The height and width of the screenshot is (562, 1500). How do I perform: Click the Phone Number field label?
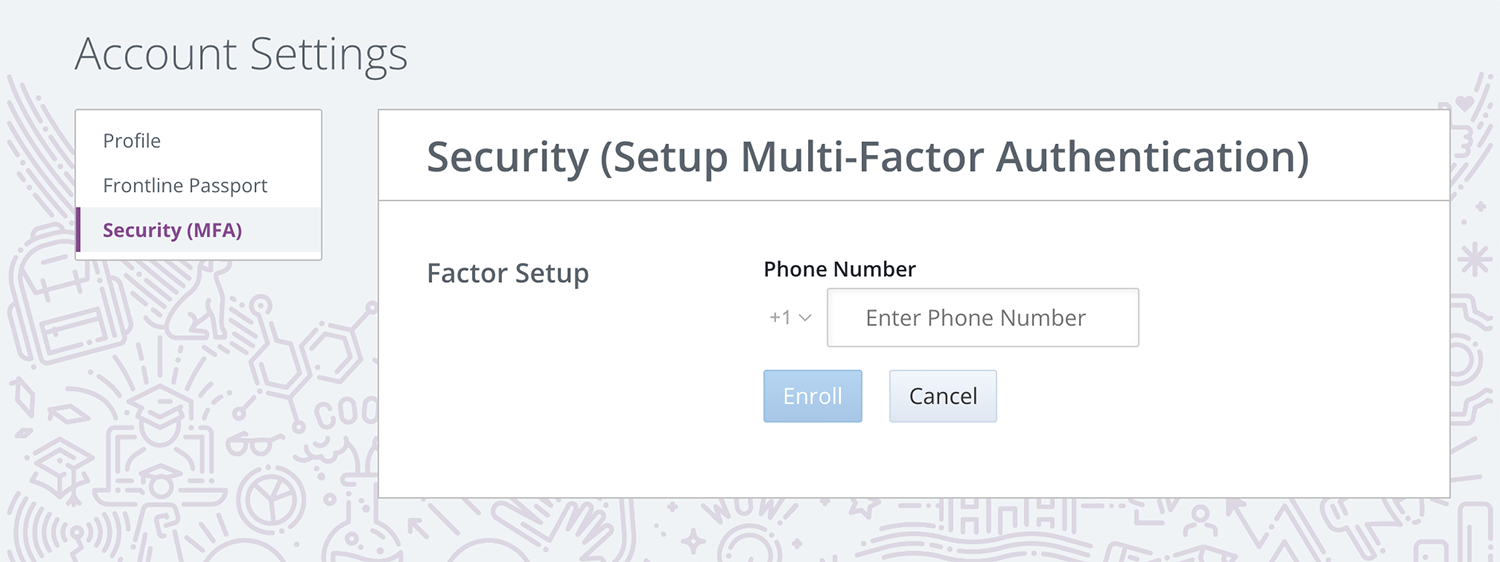(840, 269)
